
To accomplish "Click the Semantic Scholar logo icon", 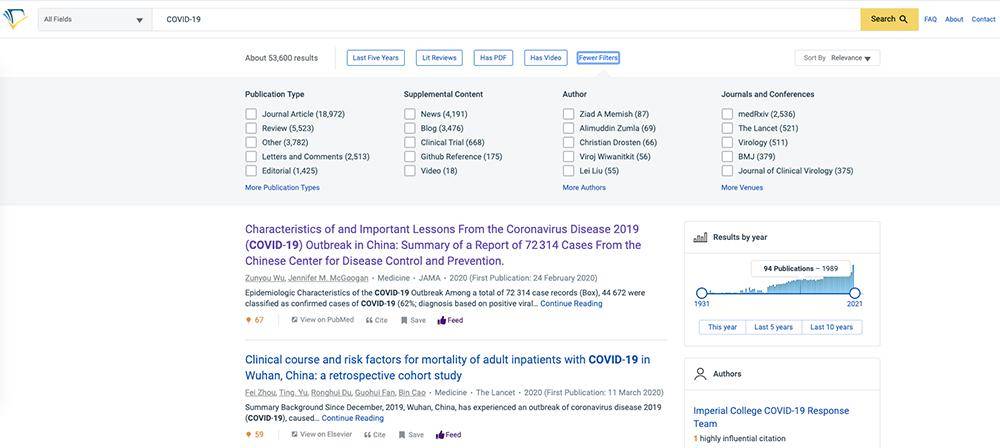I will [x=14, y=19].
